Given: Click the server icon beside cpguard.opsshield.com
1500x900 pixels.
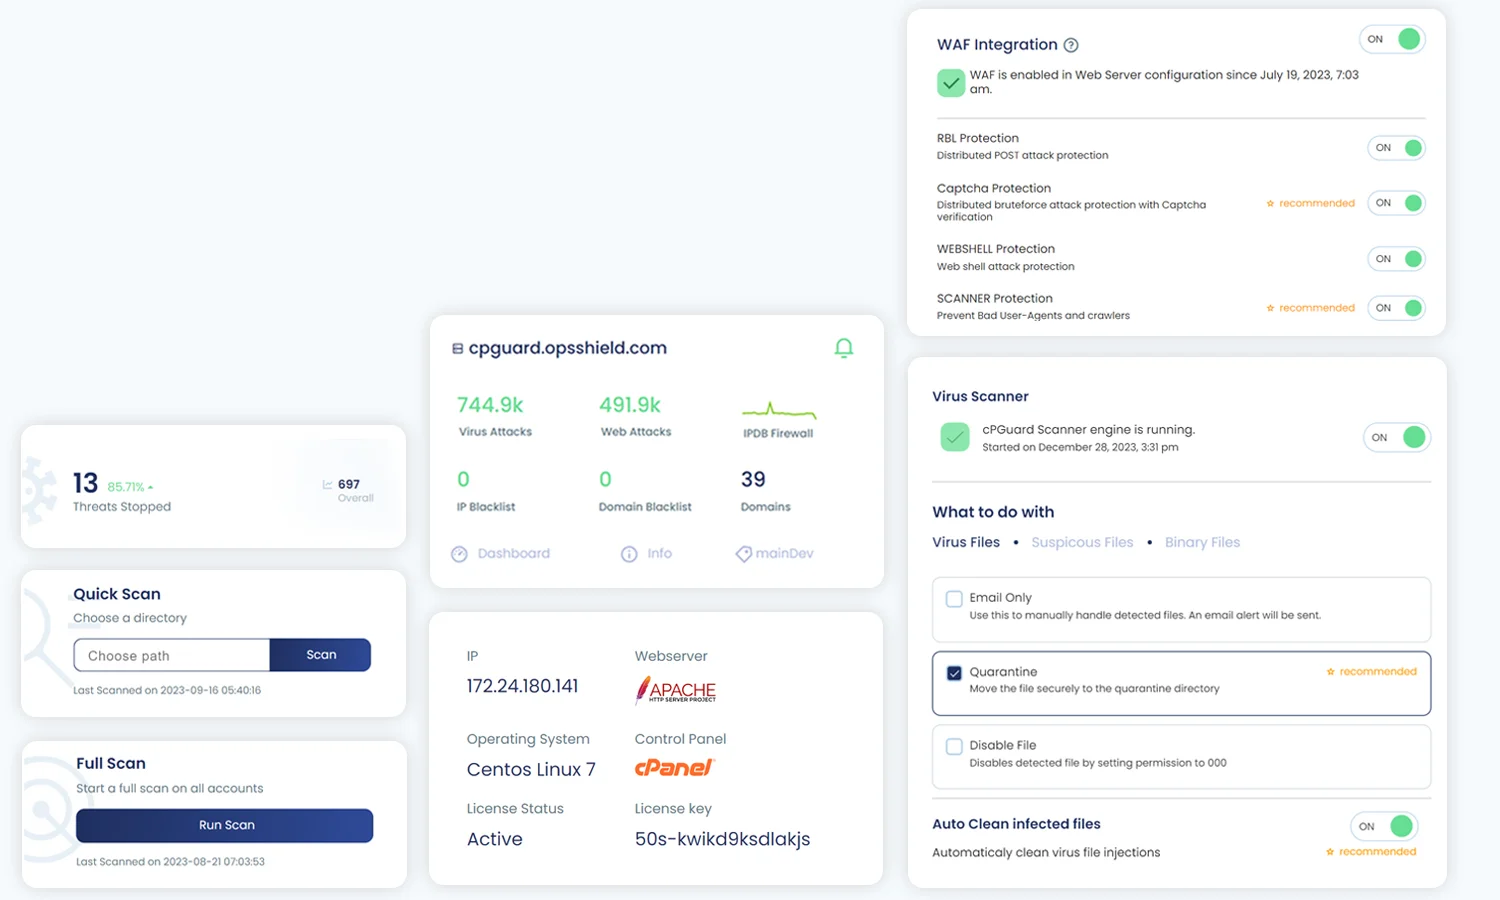Looking at the screenshot, I should pyautogui.click(x=458, y=349).
